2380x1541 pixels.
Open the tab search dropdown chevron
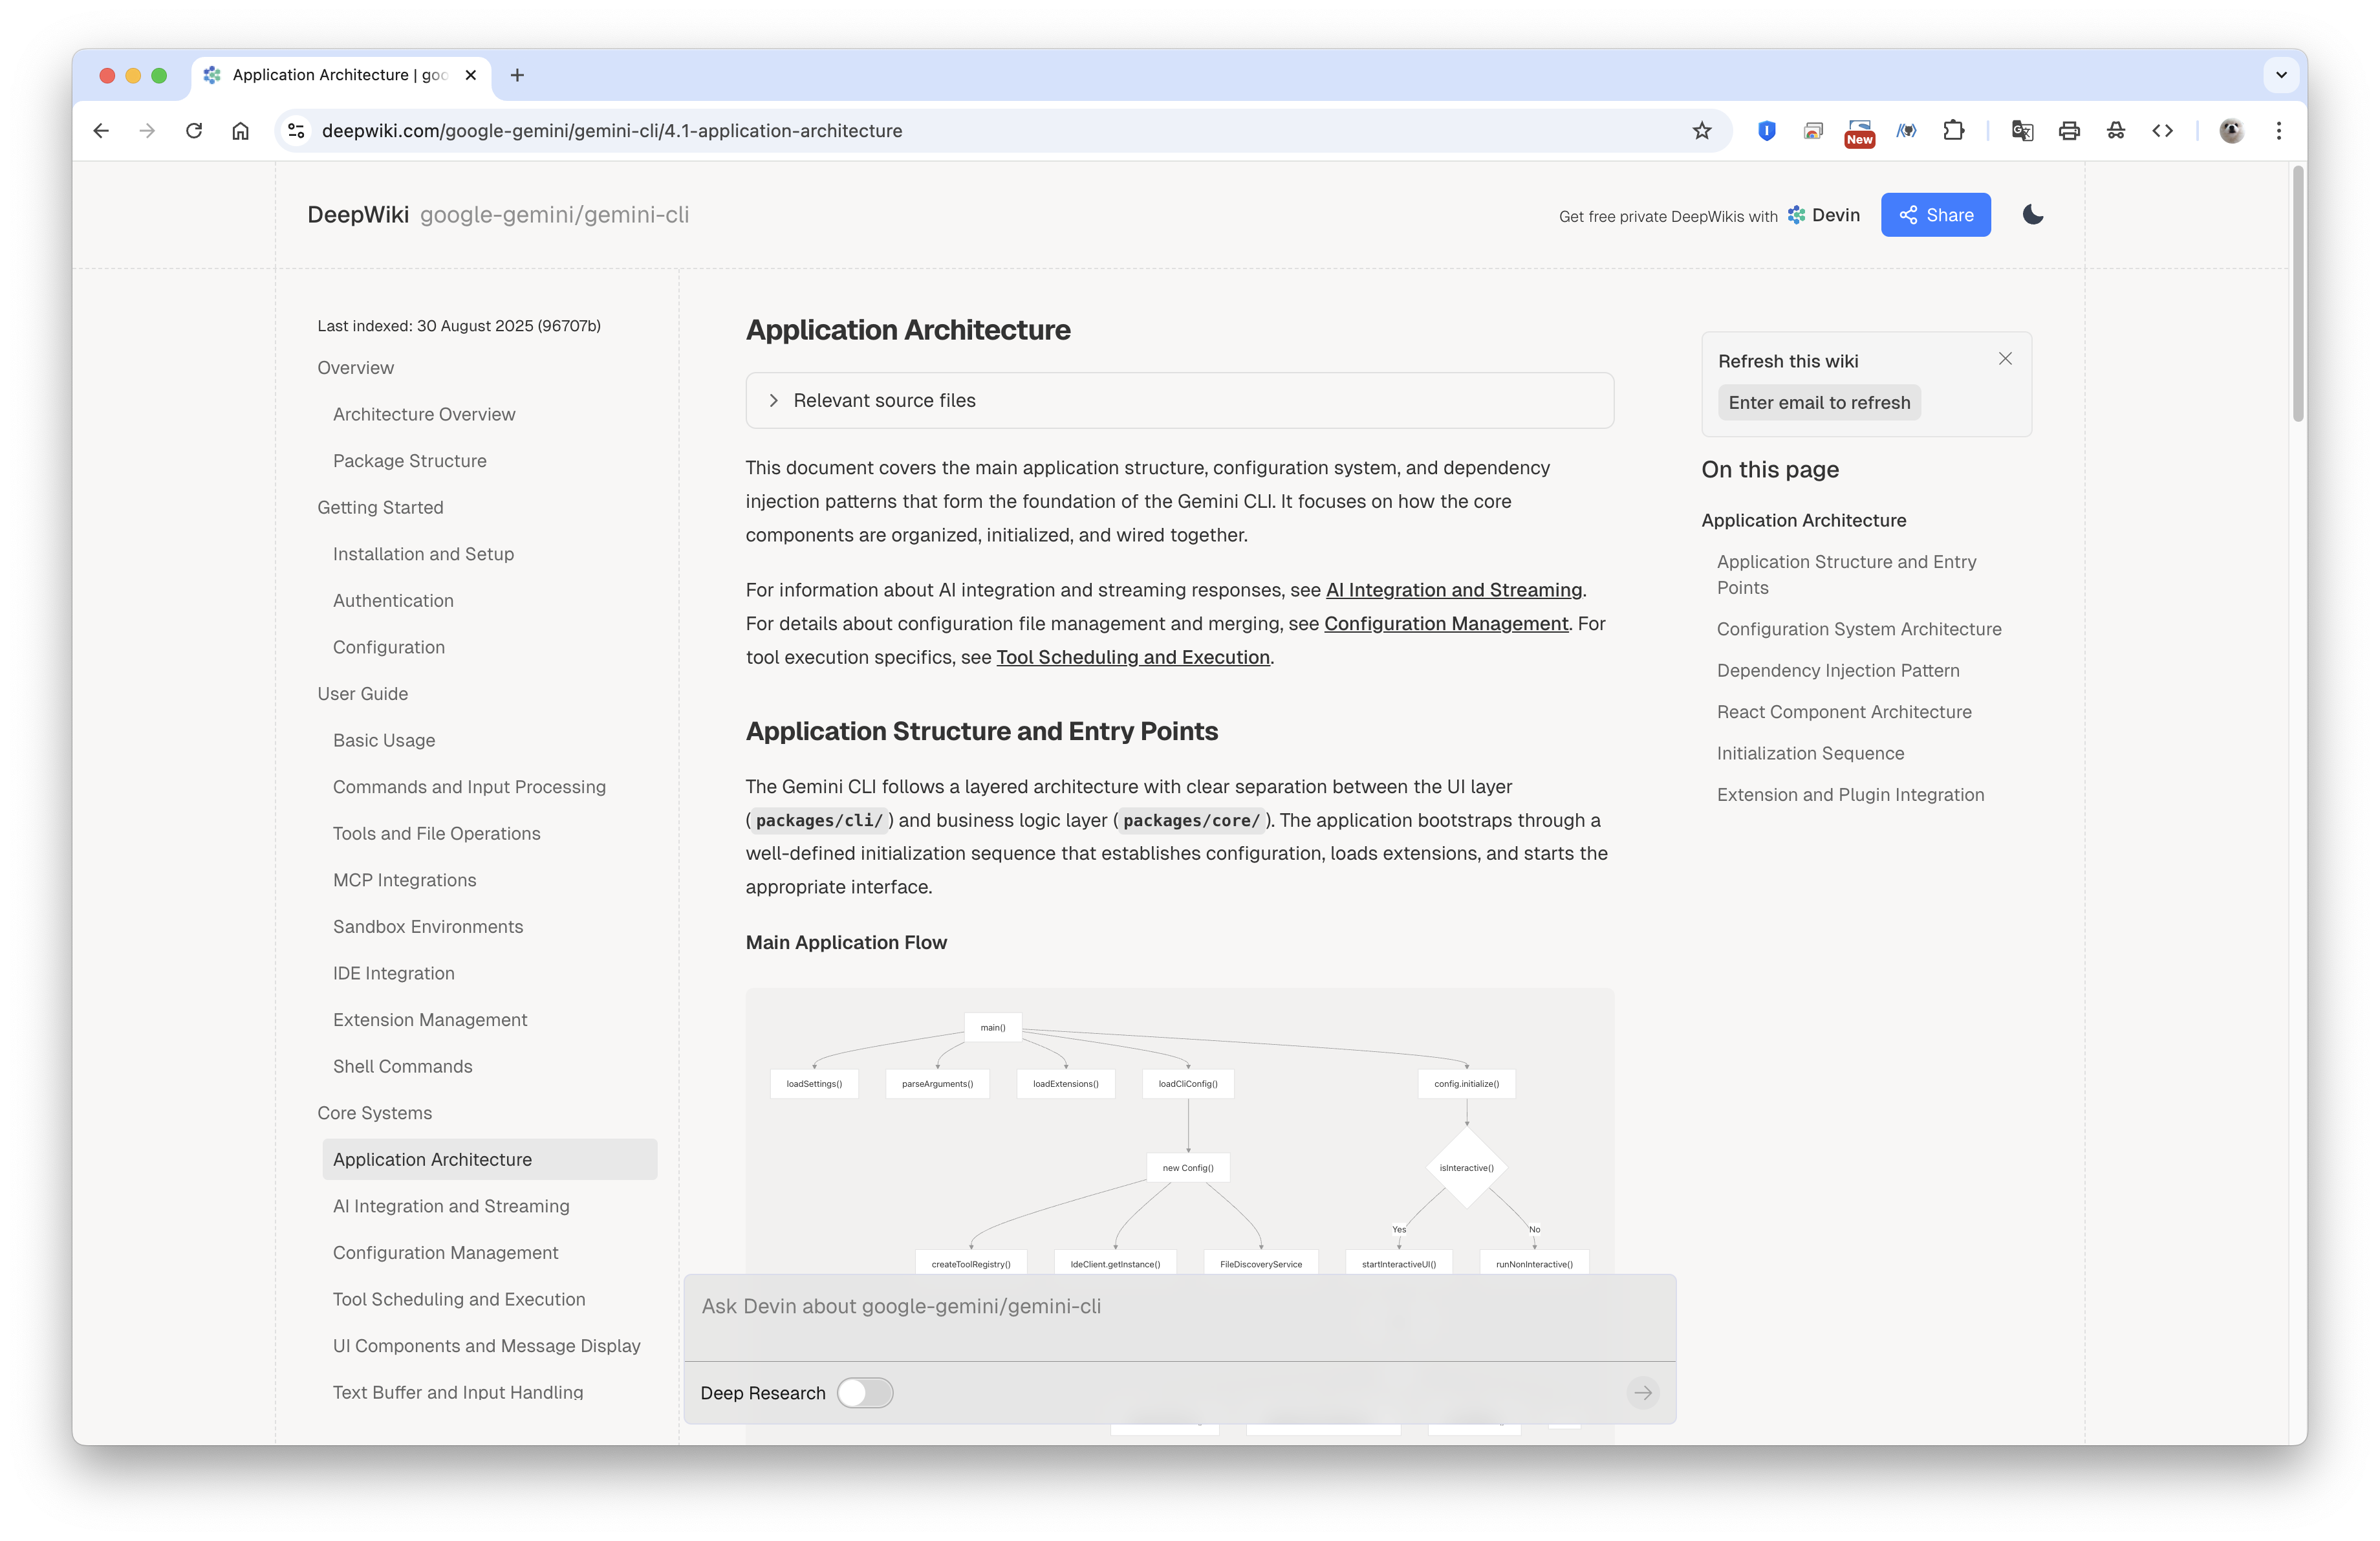(2281, 75)
